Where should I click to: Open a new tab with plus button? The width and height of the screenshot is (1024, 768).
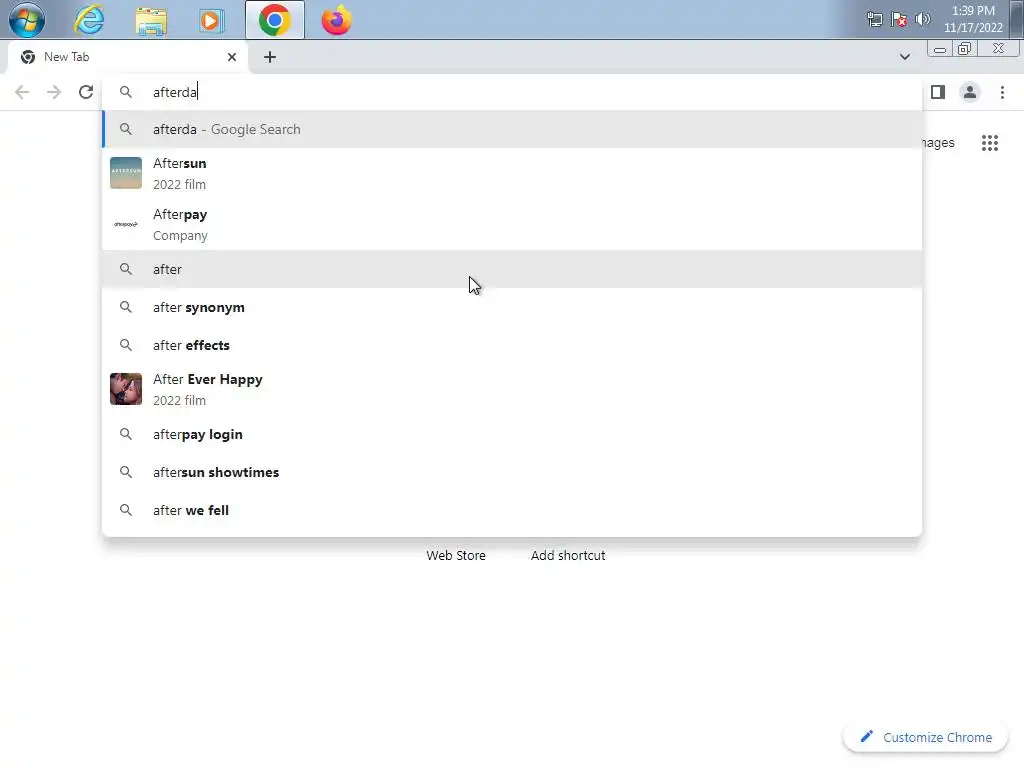tap(270, 57)
